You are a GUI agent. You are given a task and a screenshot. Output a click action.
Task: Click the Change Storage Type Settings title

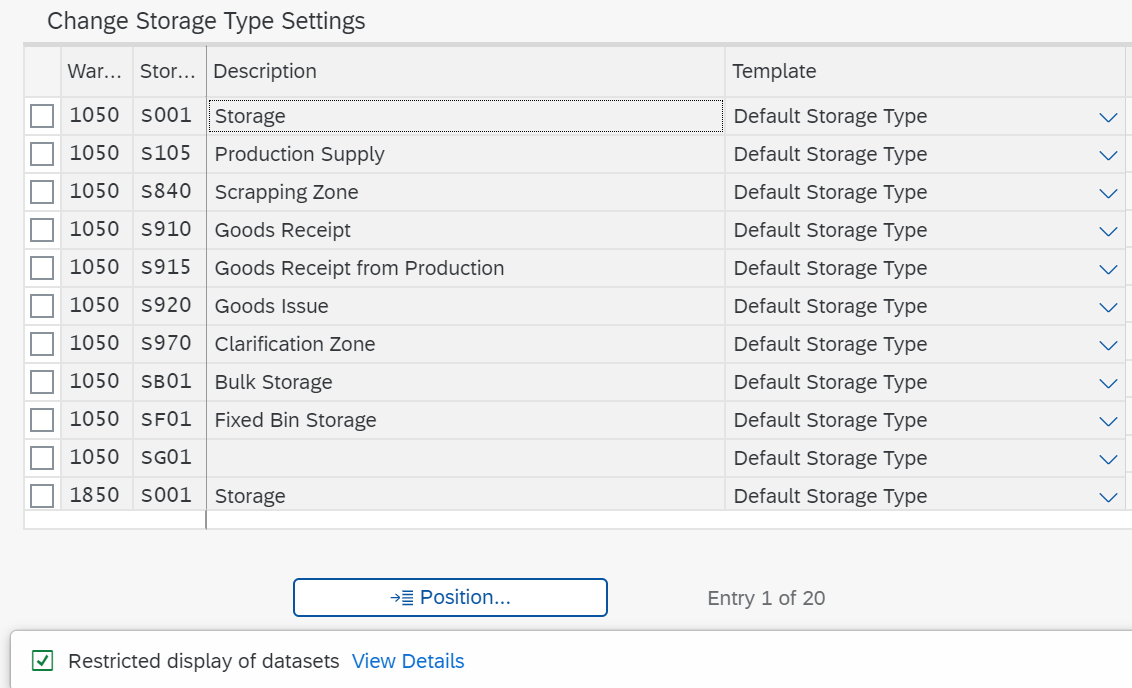(206, 21)
